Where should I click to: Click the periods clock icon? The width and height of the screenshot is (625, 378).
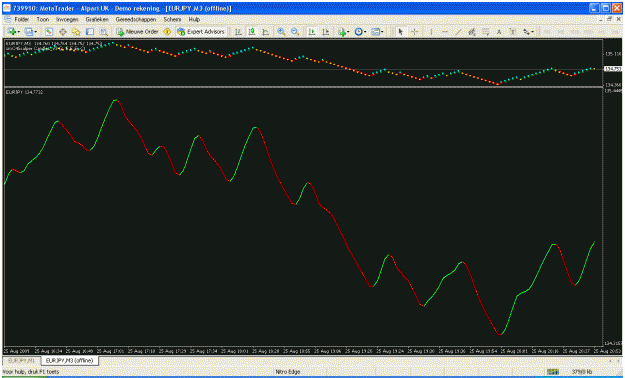pyautogui.click(x=358, y=32)
